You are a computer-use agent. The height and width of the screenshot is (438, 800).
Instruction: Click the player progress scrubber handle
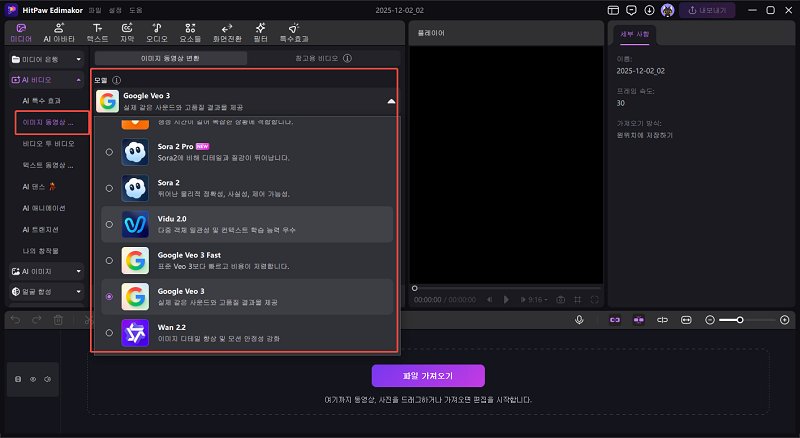414,288
